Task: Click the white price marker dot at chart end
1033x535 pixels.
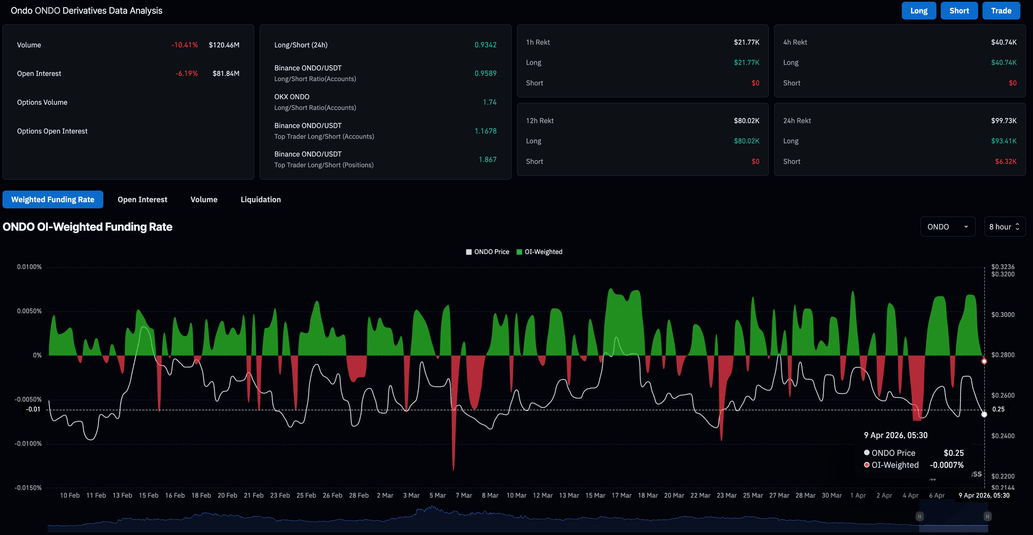Action: coord(984,414)
